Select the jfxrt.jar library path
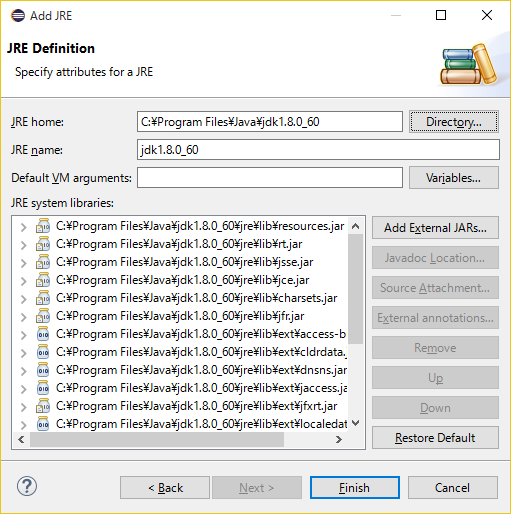This screenshot has width=511, height=514. tap(196, 406)
